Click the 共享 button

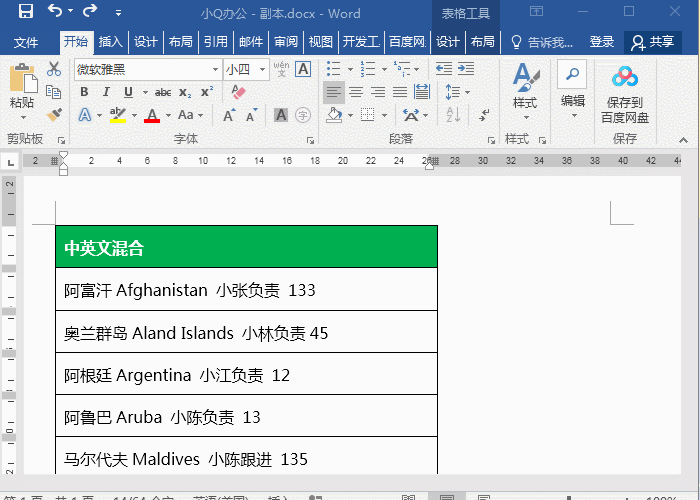653,42
